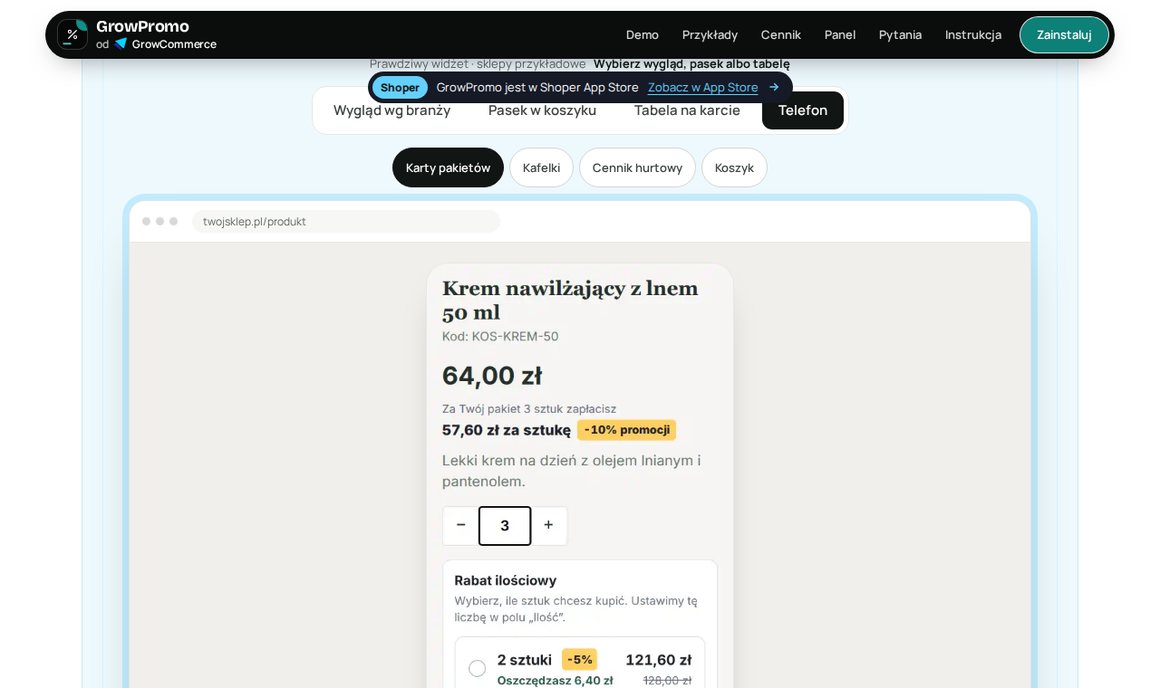This screenshot has width=1160, height=688.
Task: Click the Rabat ilościowy heading
Action: 505,581
